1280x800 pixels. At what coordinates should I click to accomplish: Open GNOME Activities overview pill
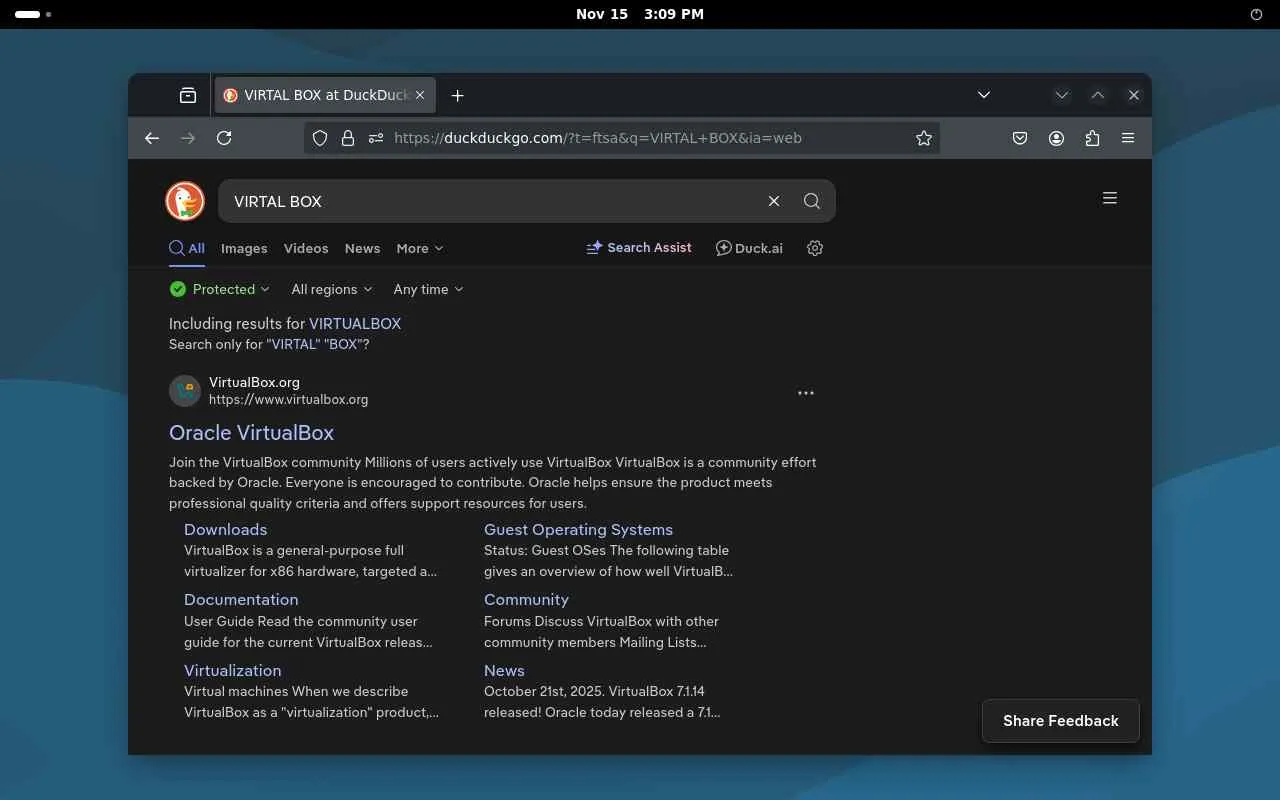tap(33, 14)
